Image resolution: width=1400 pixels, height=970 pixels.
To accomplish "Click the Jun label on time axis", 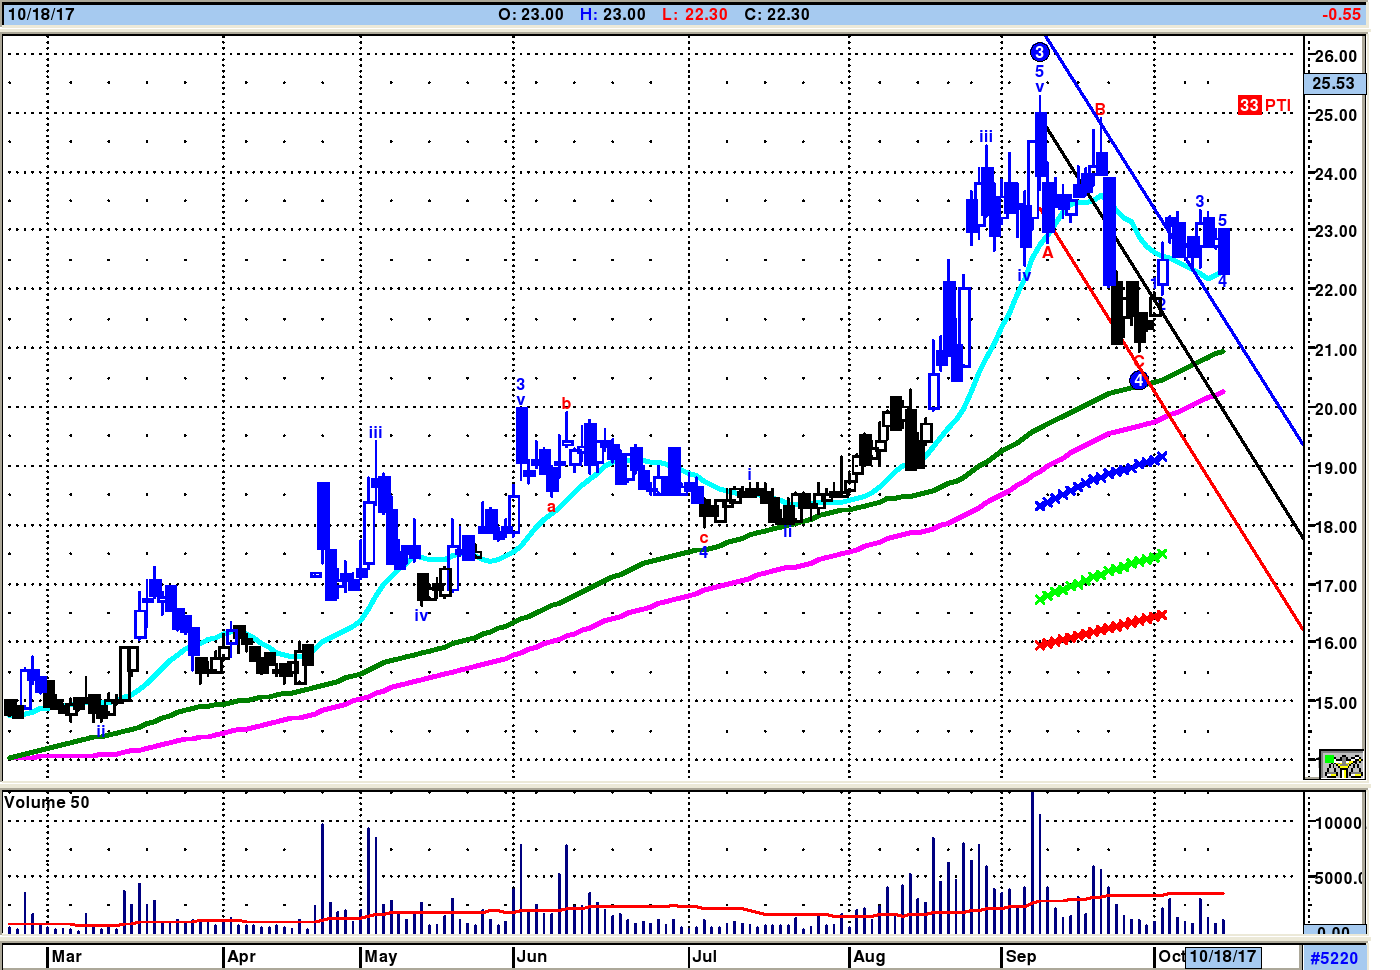I will pos(532,956).
